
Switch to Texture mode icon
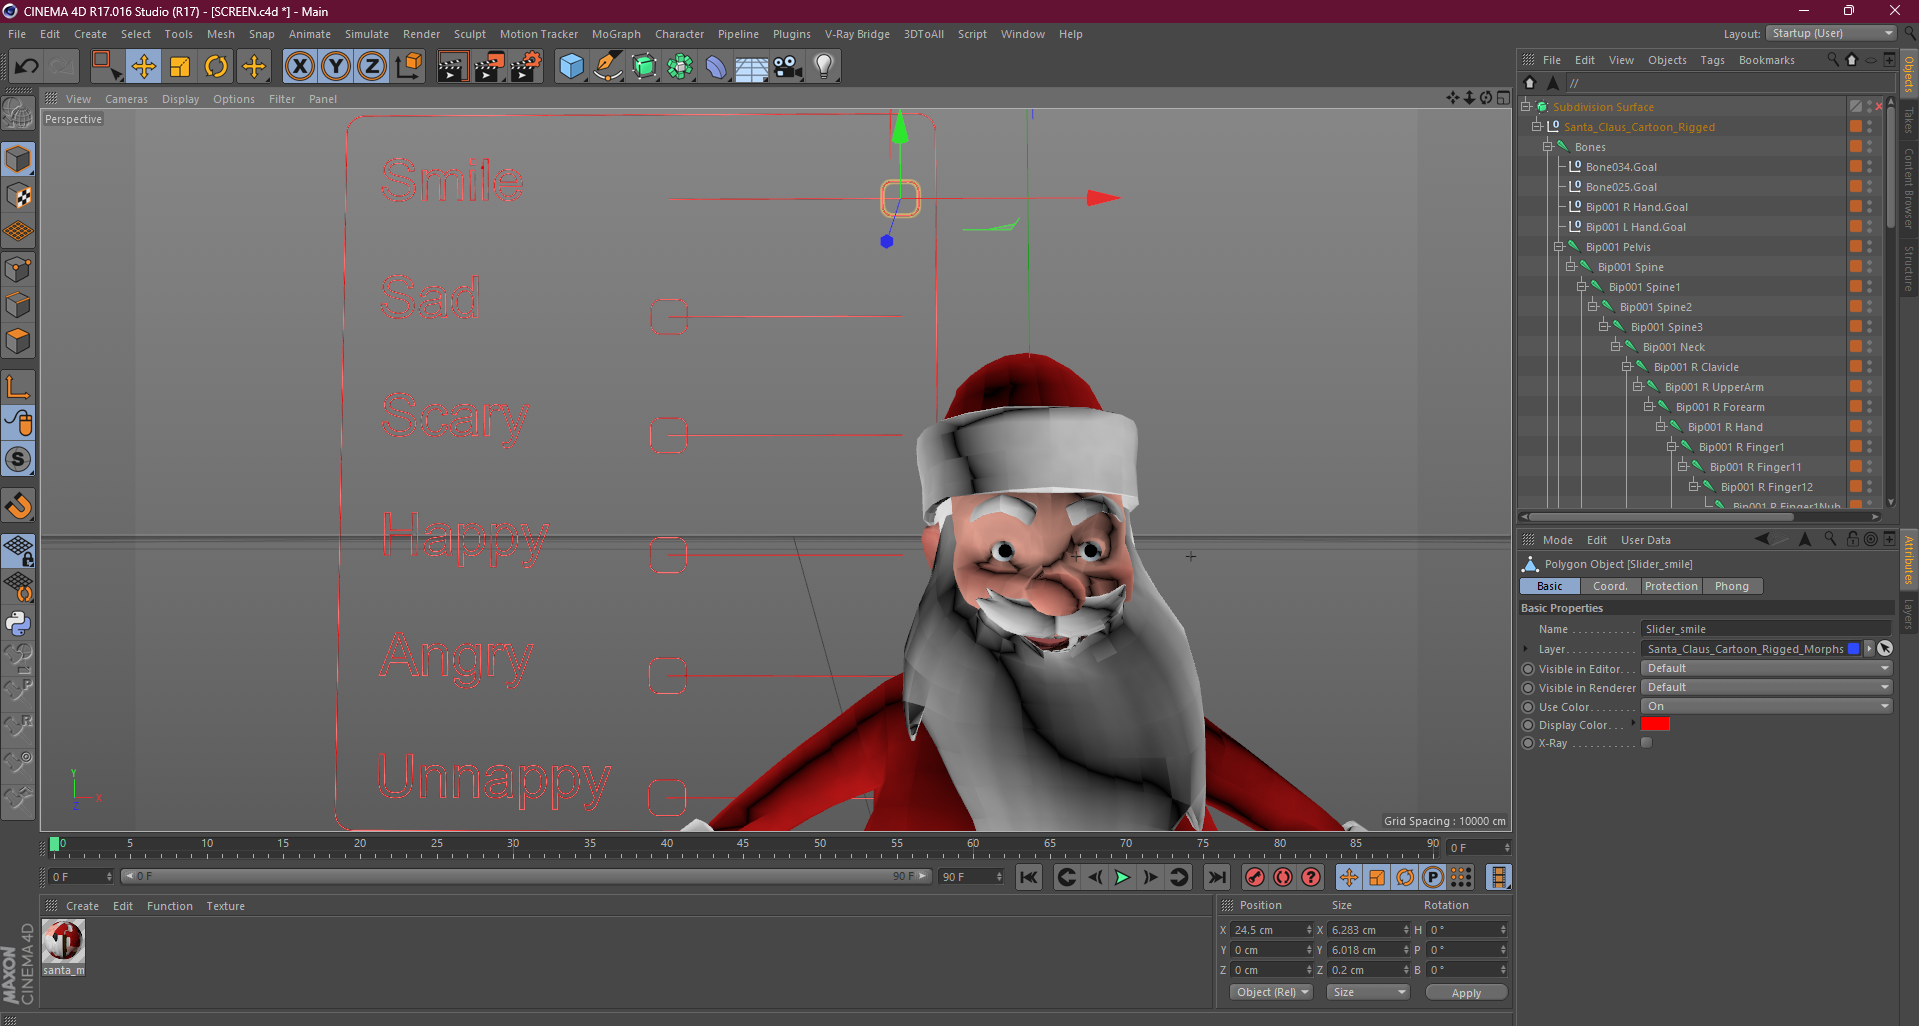(x=18, y=195)
